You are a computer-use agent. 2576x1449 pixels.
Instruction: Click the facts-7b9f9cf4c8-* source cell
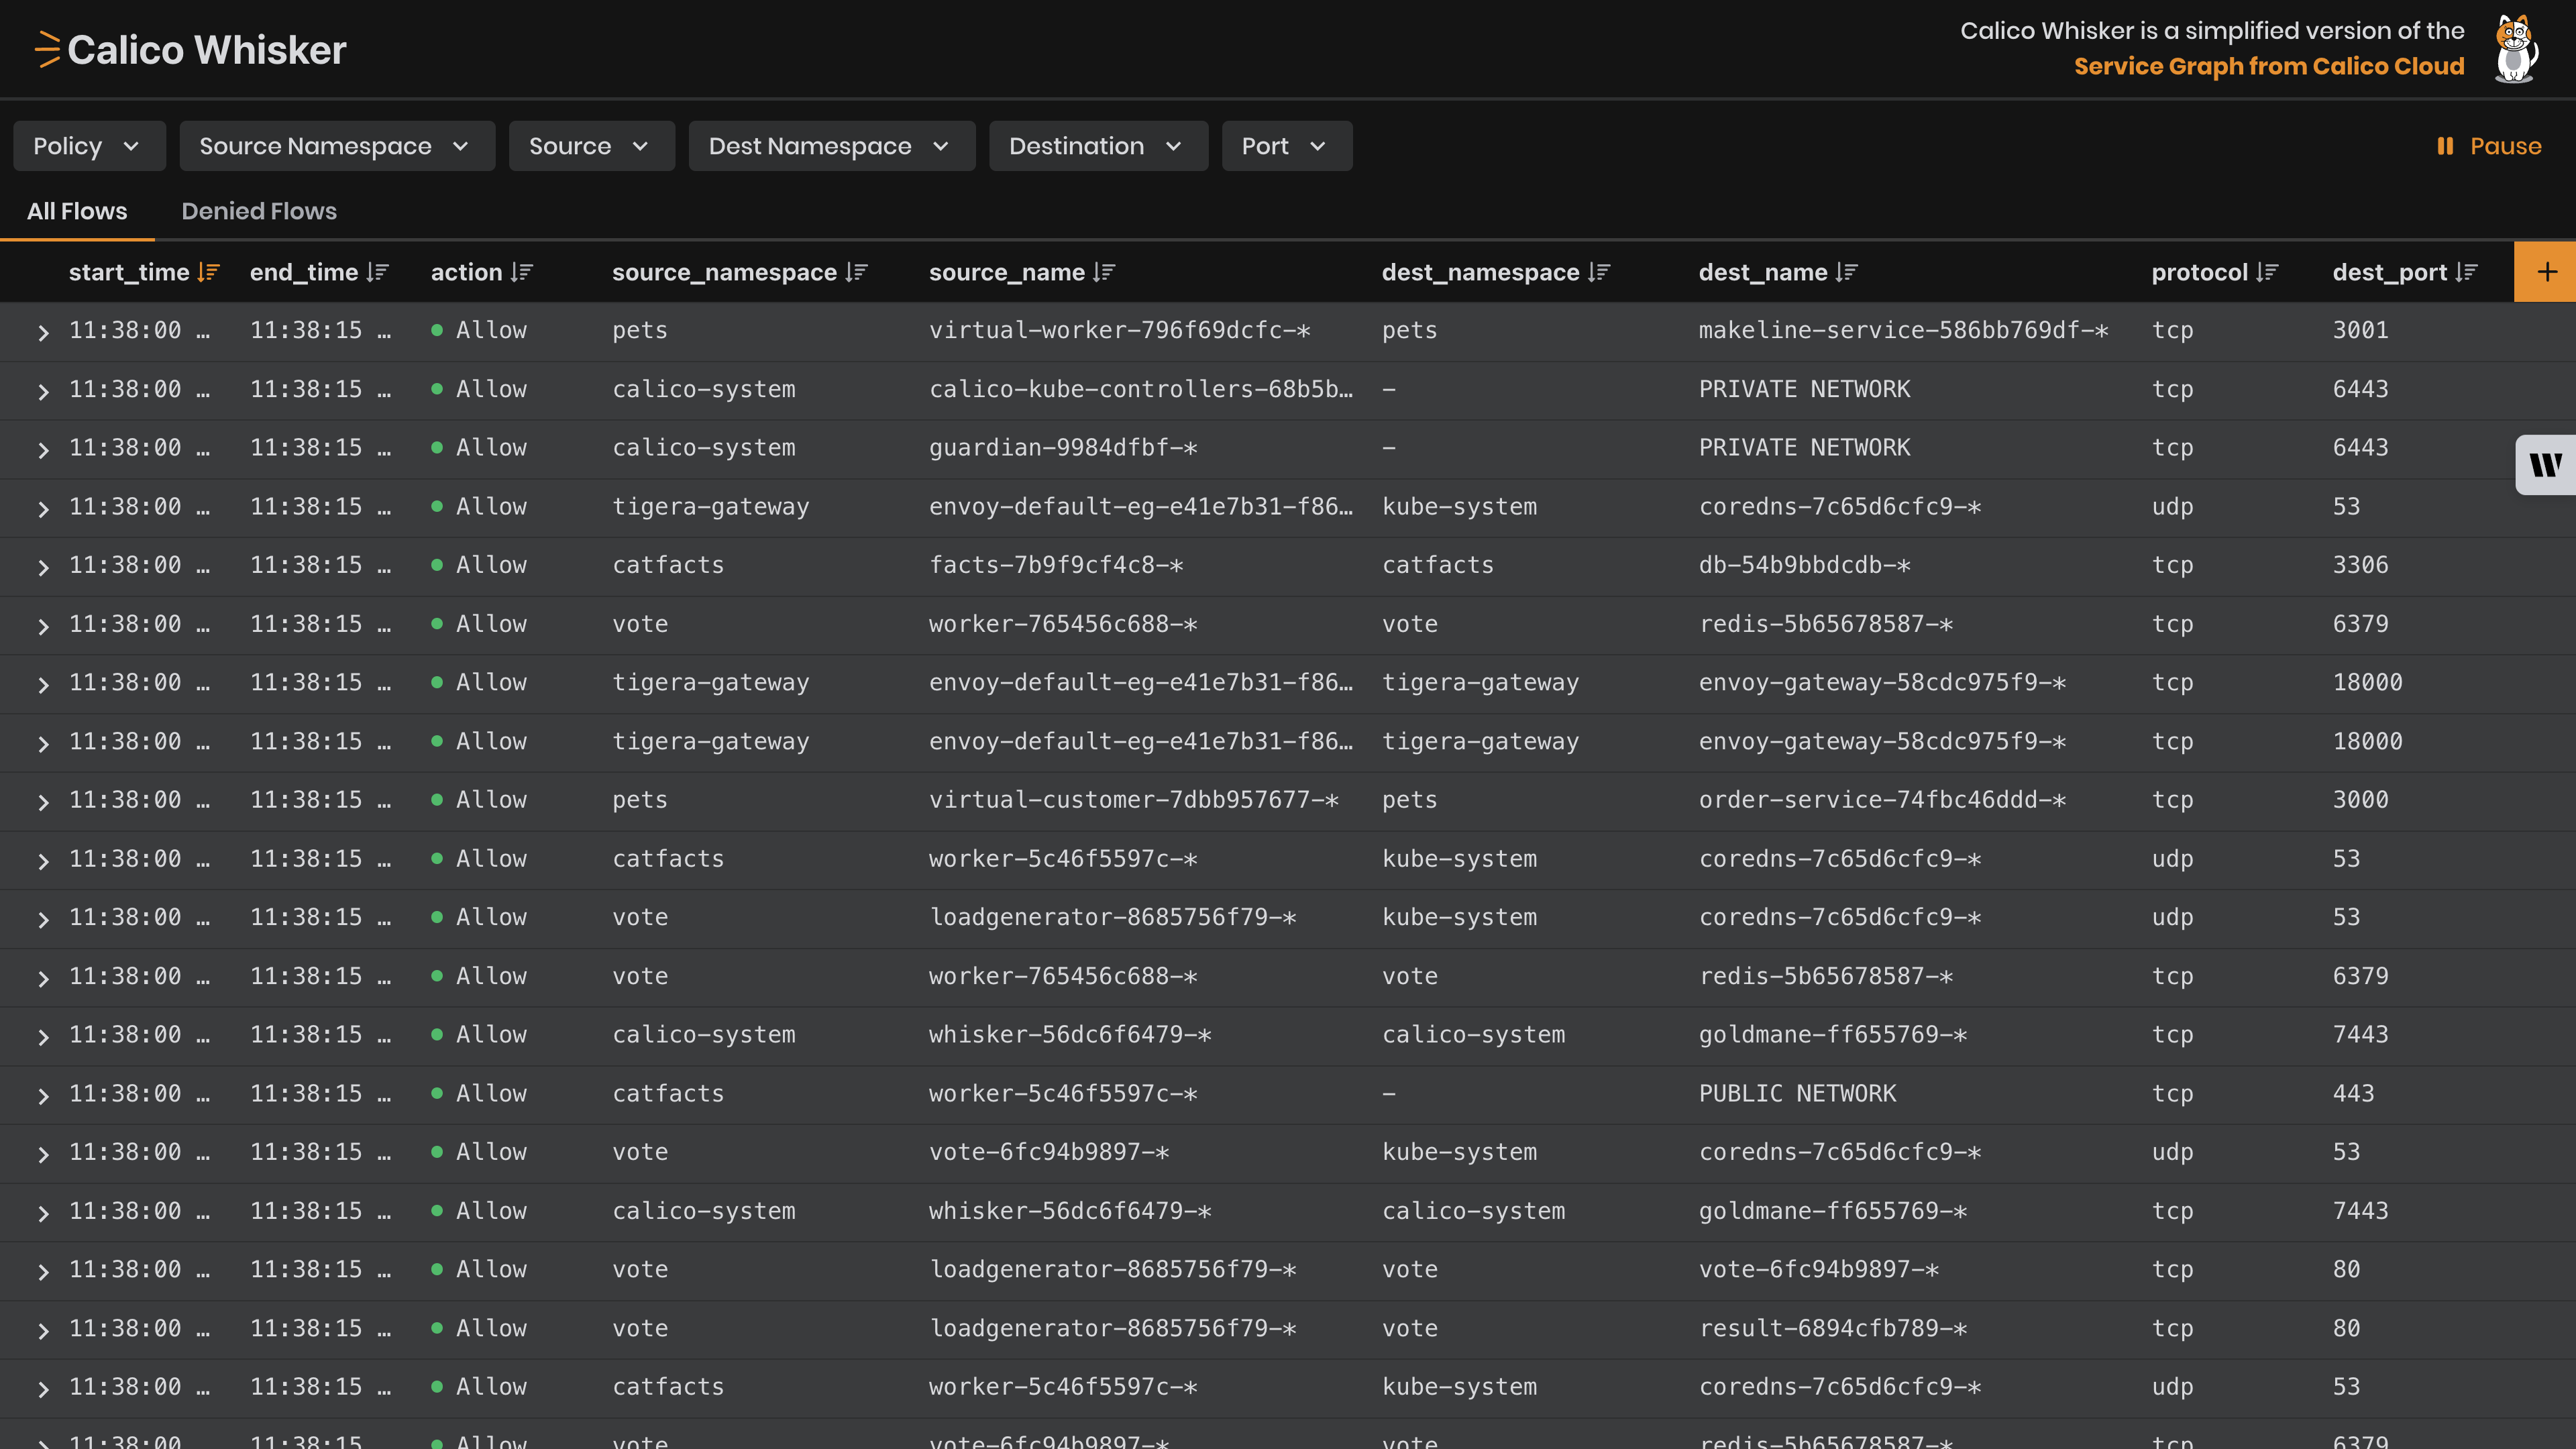pos(1056,565)
